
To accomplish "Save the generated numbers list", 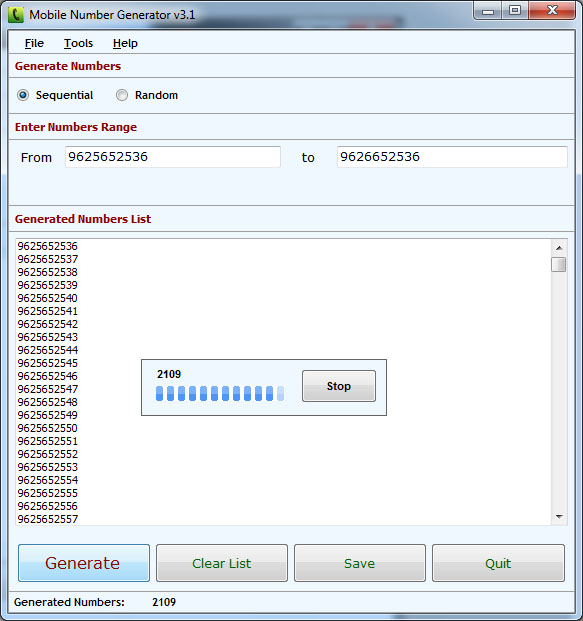I will click(x=360, y=563).
